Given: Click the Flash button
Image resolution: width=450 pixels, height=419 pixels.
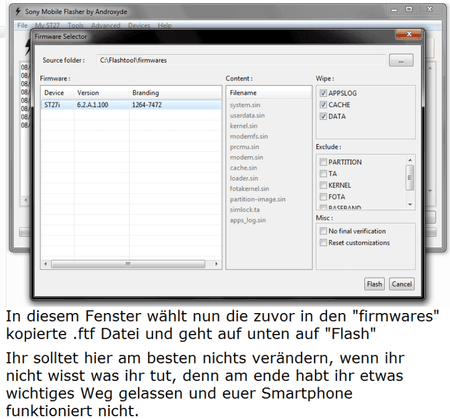Looking at the screenshot, I should point(374,284).
